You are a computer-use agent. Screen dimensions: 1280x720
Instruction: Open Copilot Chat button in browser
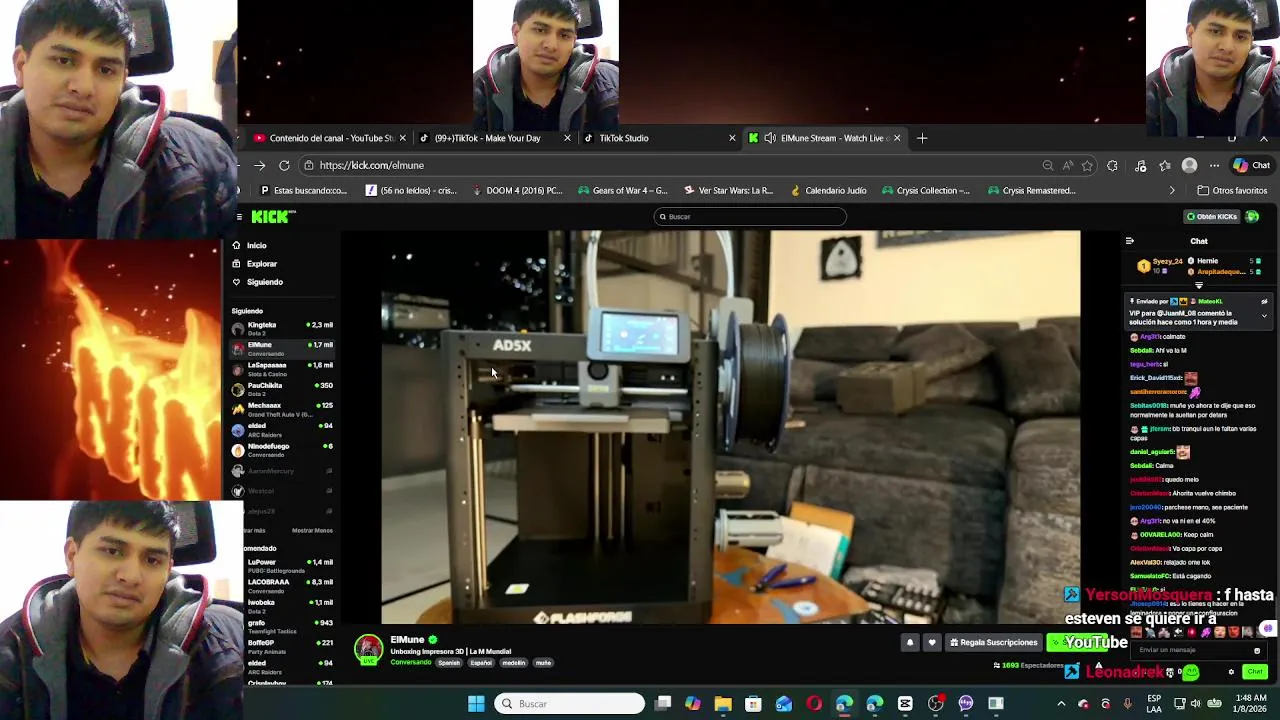1251,165
